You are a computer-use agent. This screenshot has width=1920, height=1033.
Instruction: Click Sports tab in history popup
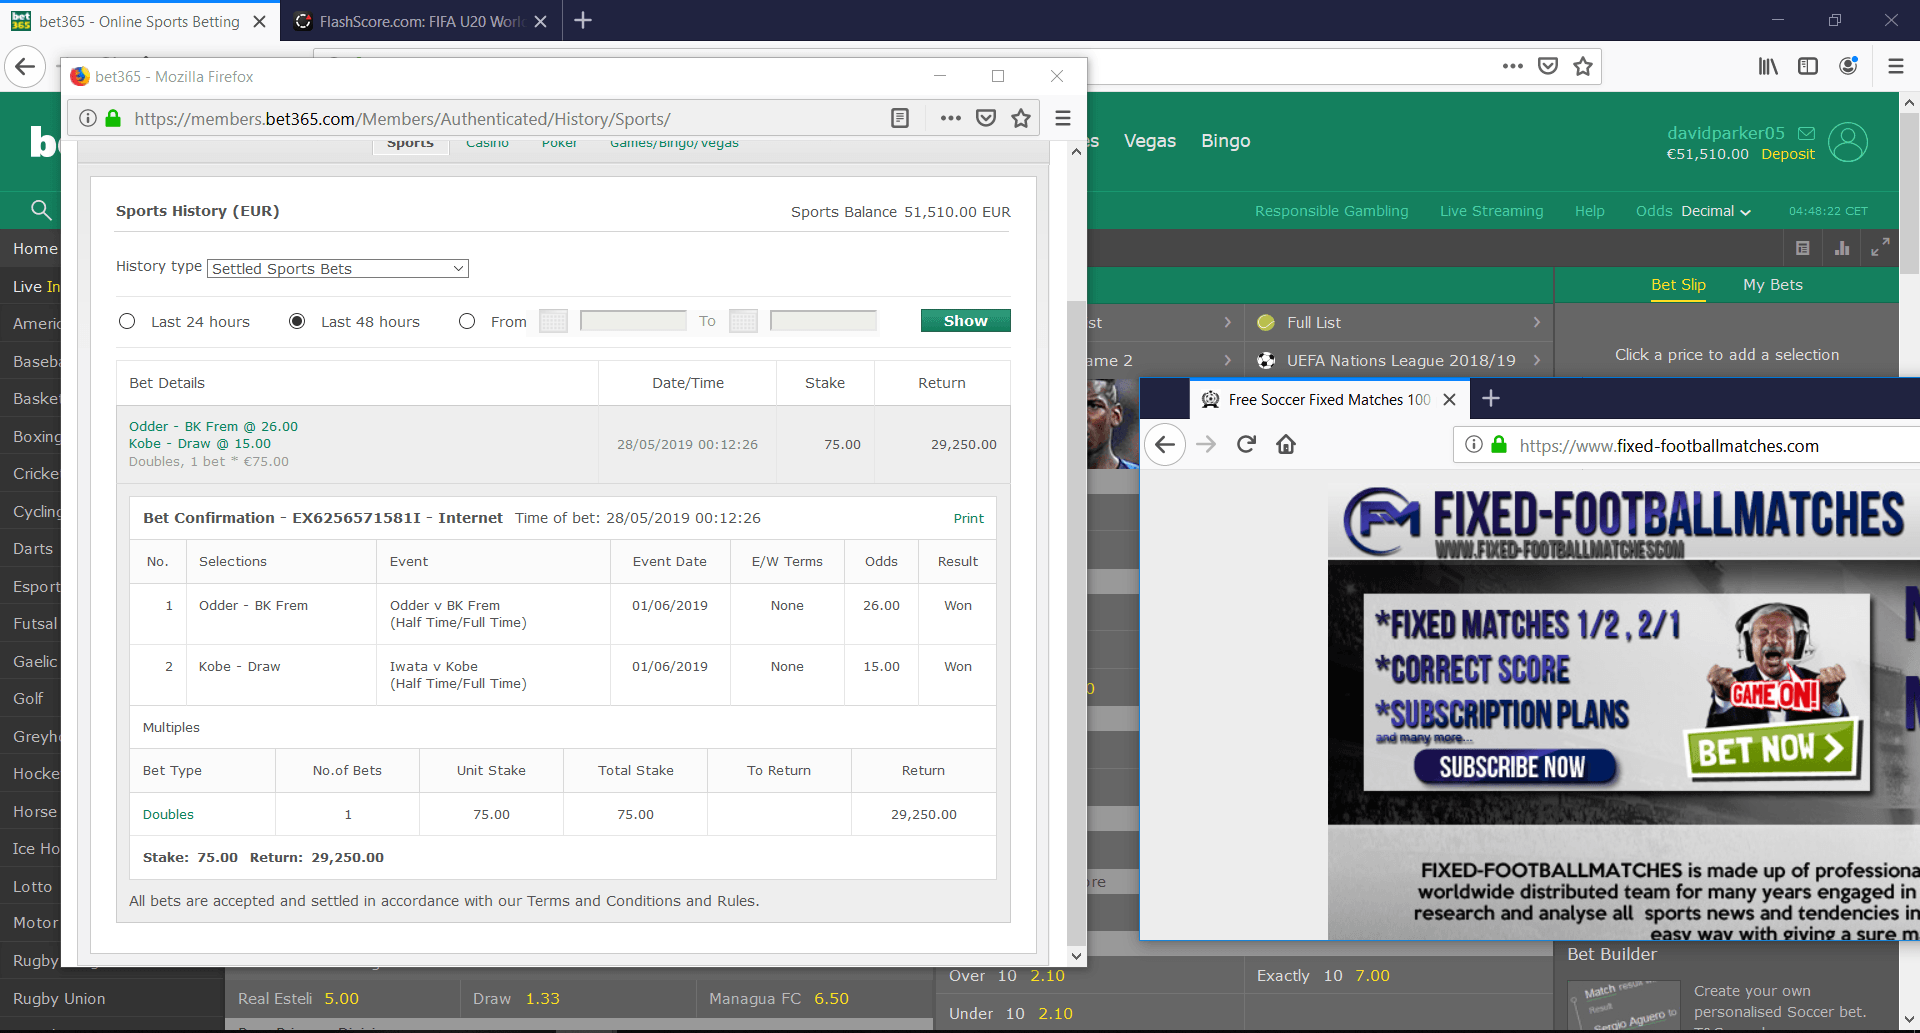click(x=410, y=144)
